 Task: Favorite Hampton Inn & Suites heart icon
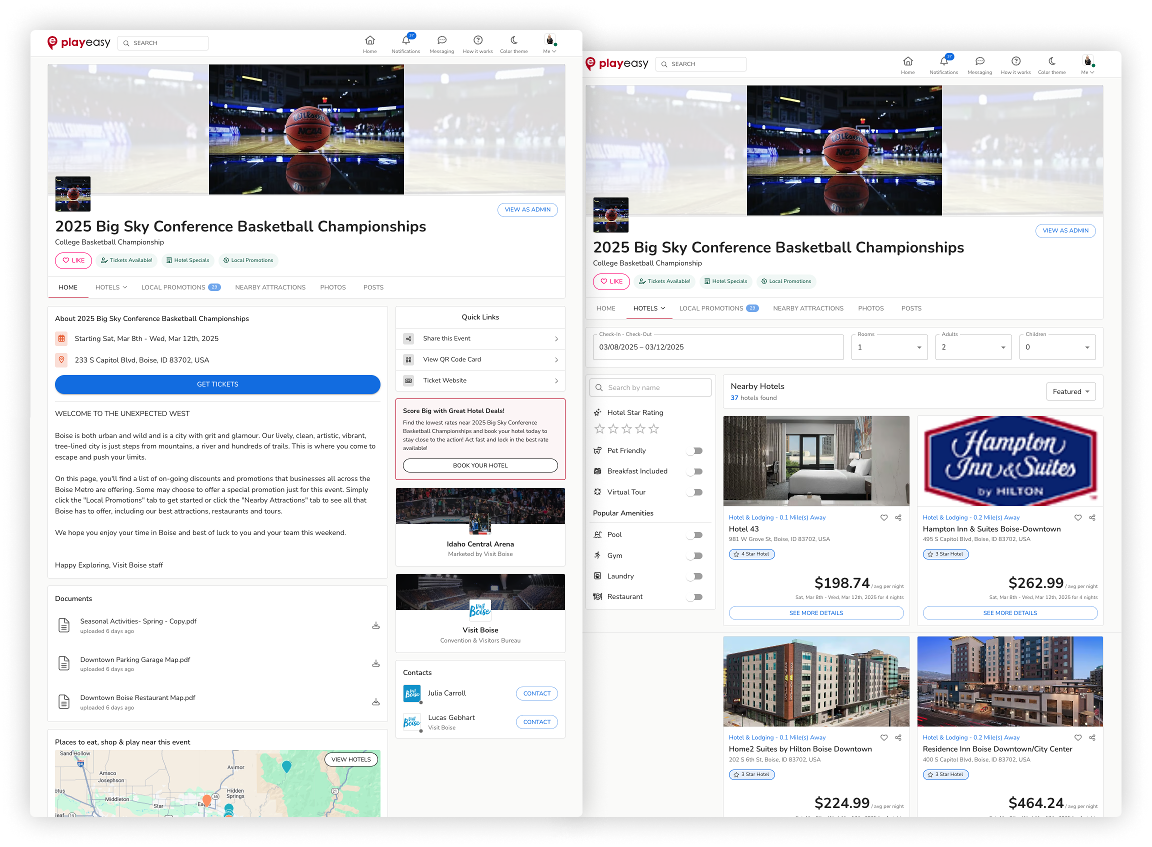(x=1078, y=518)
